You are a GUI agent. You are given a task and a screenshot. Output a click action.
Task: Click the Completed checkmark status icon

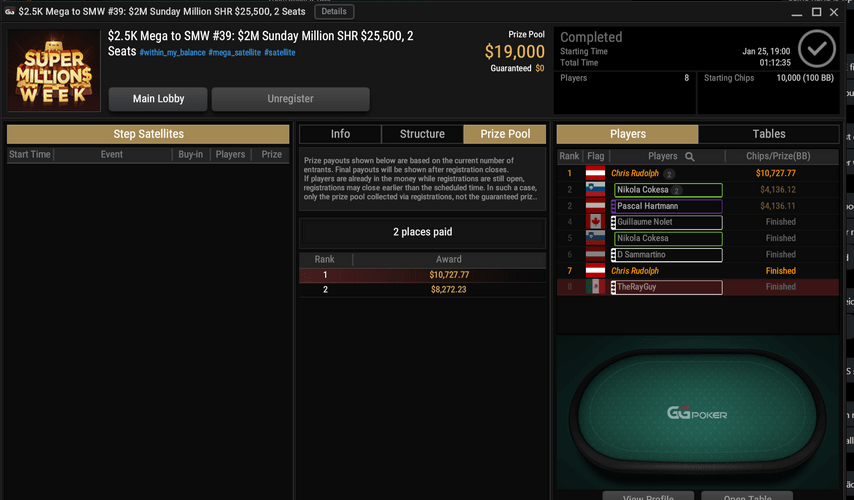(x=816, y=49)
